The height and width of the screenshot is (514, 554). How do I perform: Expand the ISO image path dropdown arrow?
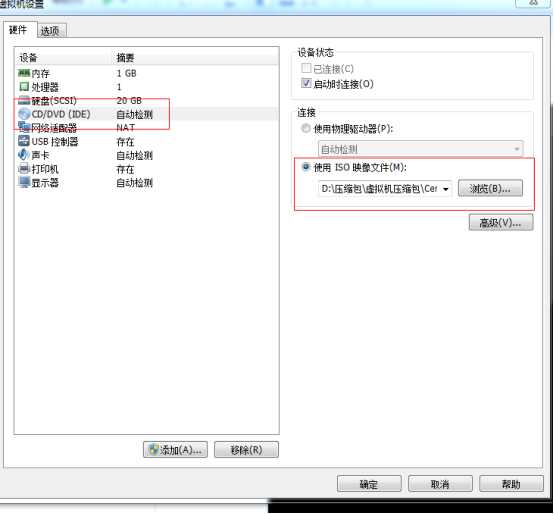446,189
